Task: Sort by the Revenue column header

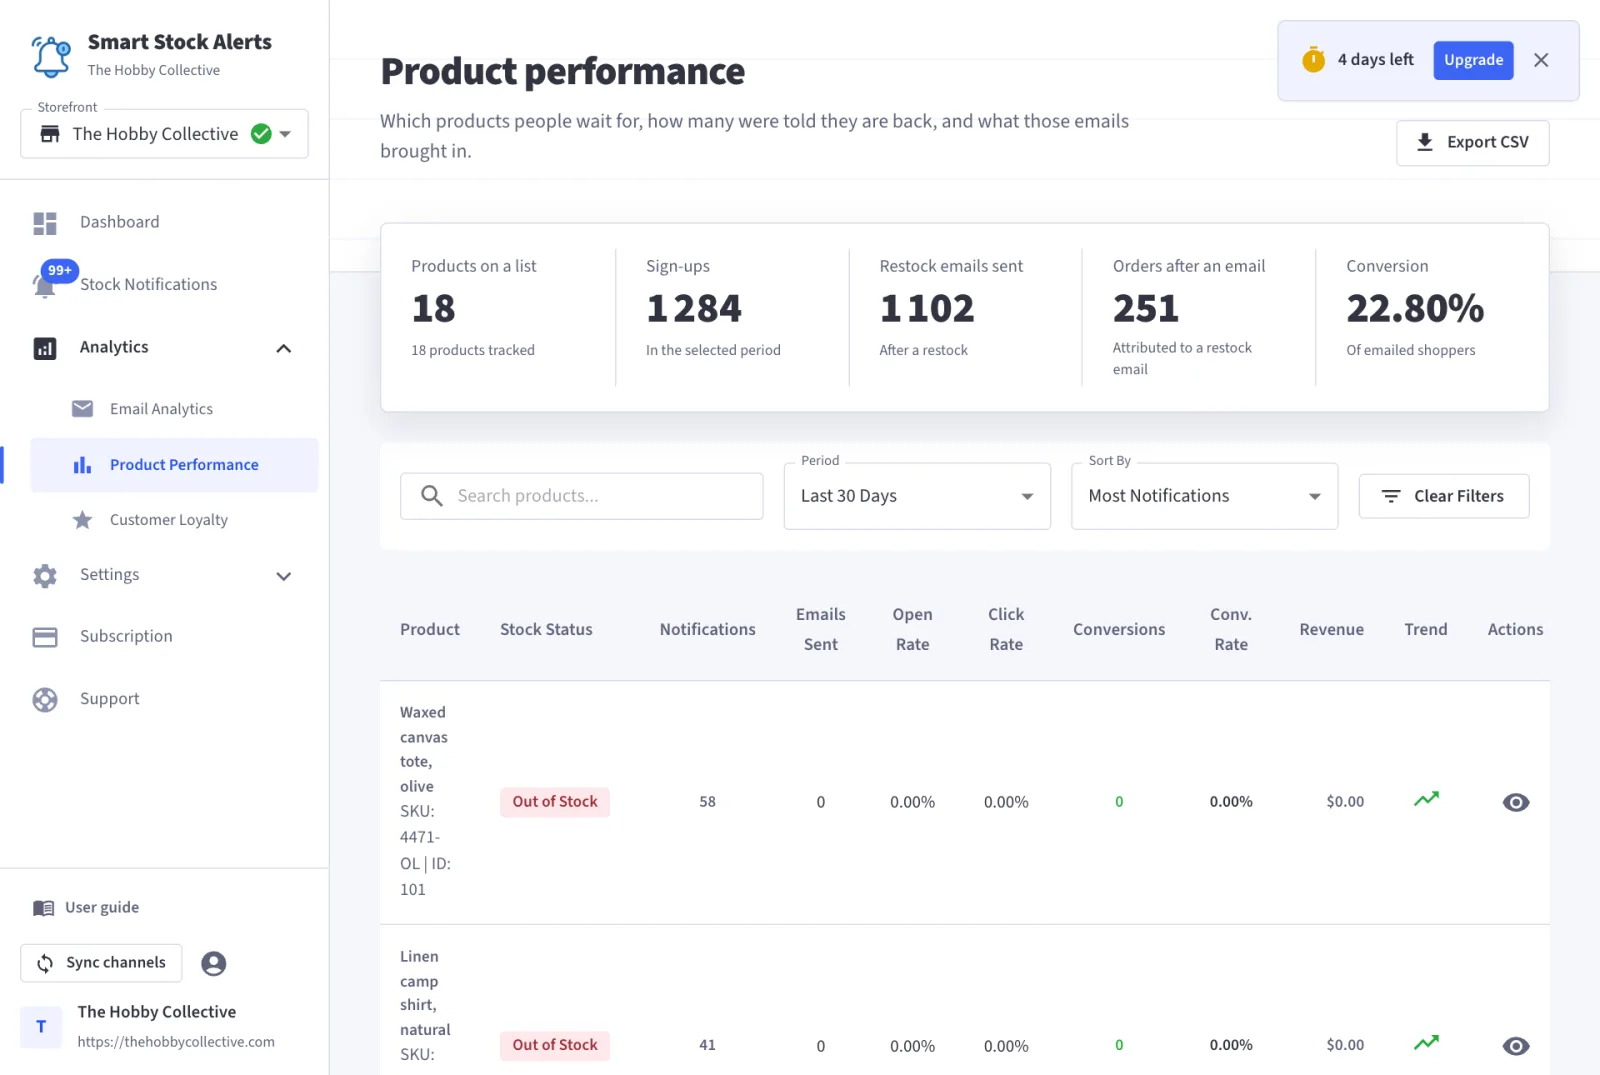Action: [1331, 630]
